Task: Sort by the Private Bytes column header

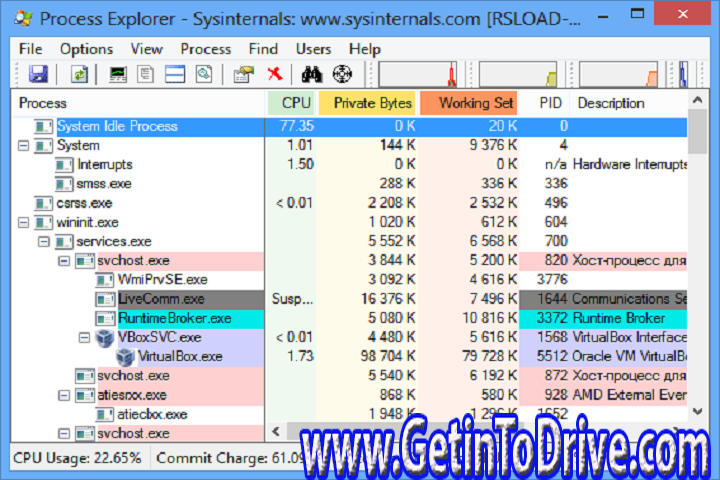Action: (367, 103)
